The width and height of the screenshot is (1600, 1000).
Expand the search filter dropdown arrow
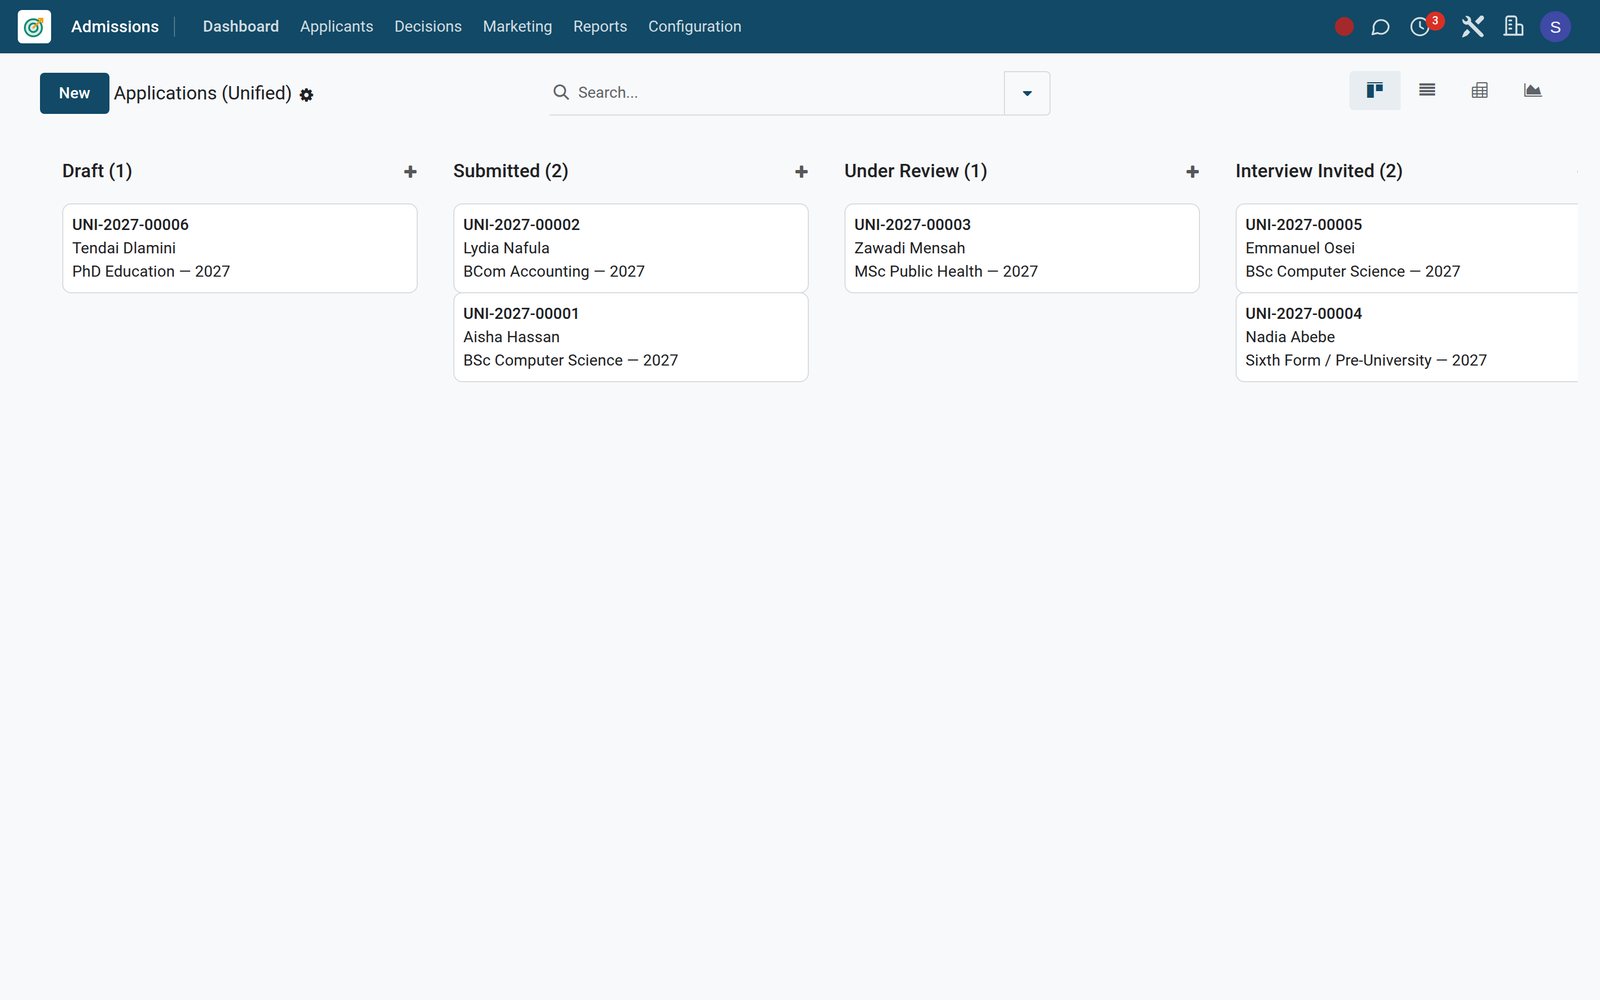pos(1027,93)
